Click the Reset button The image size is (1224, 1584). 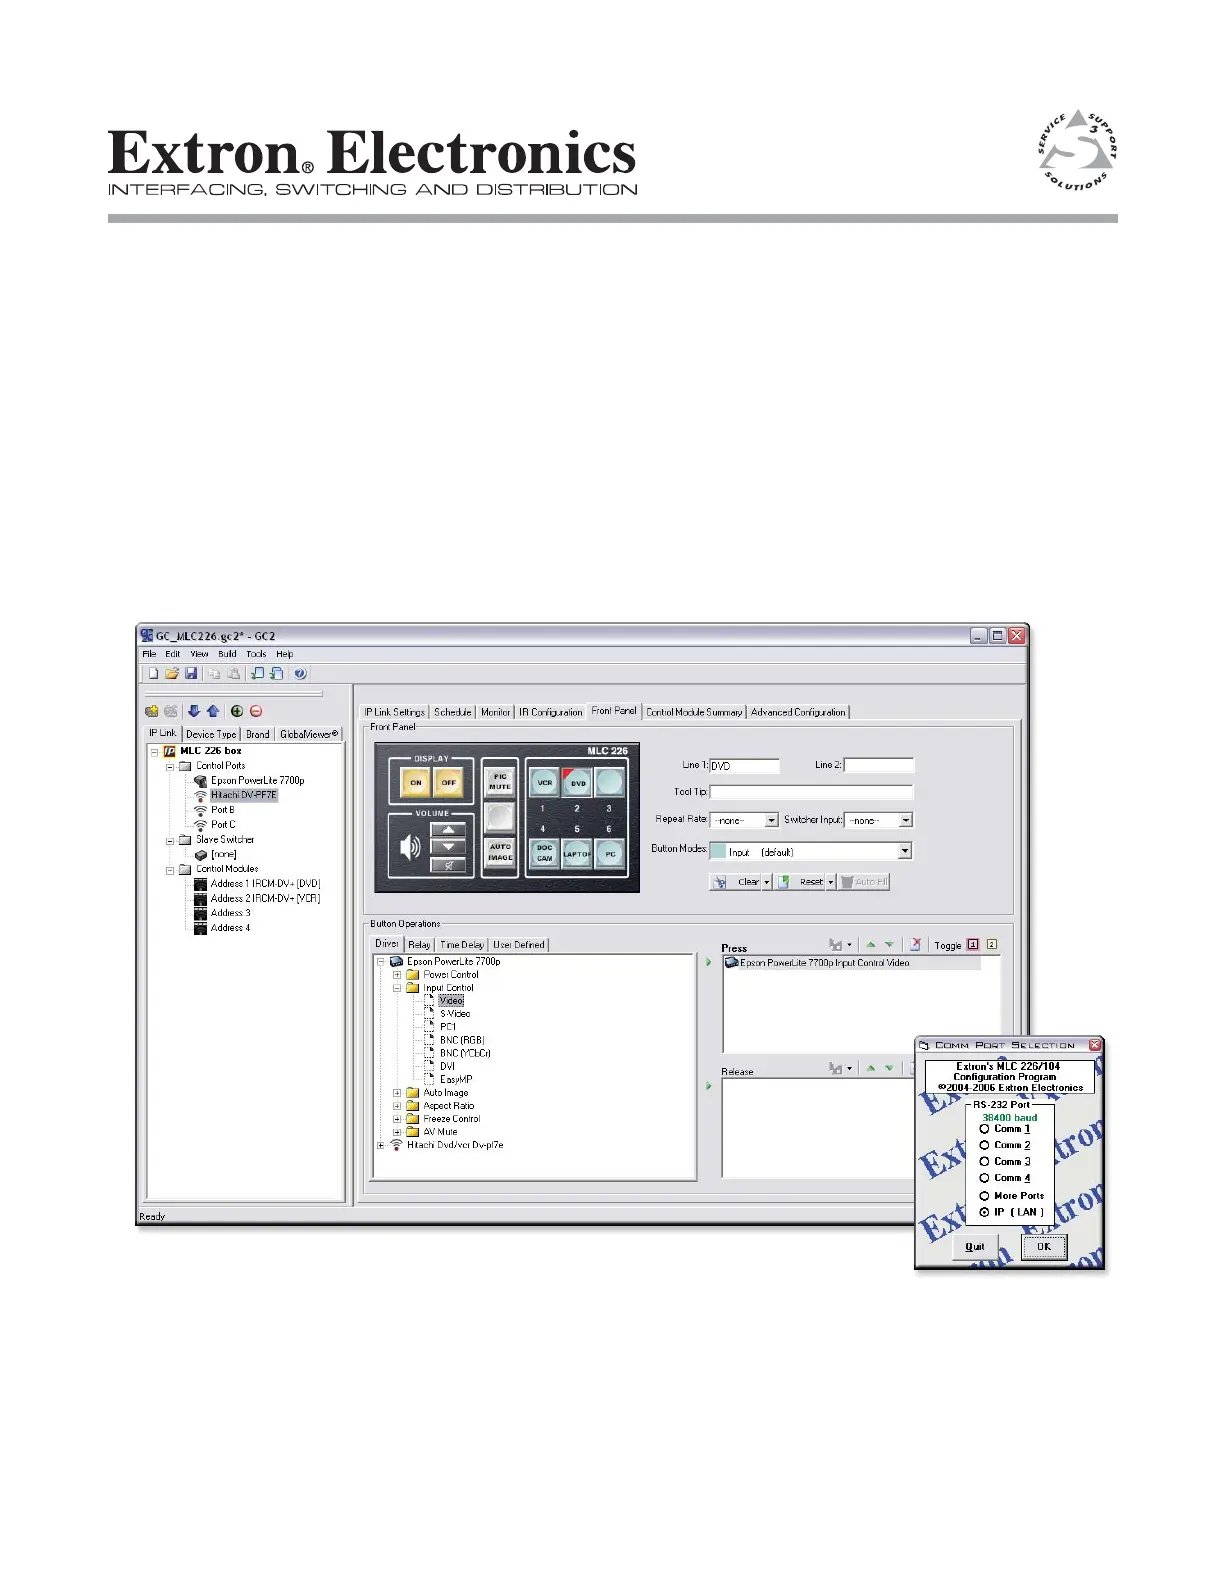[x=801, y=882]
